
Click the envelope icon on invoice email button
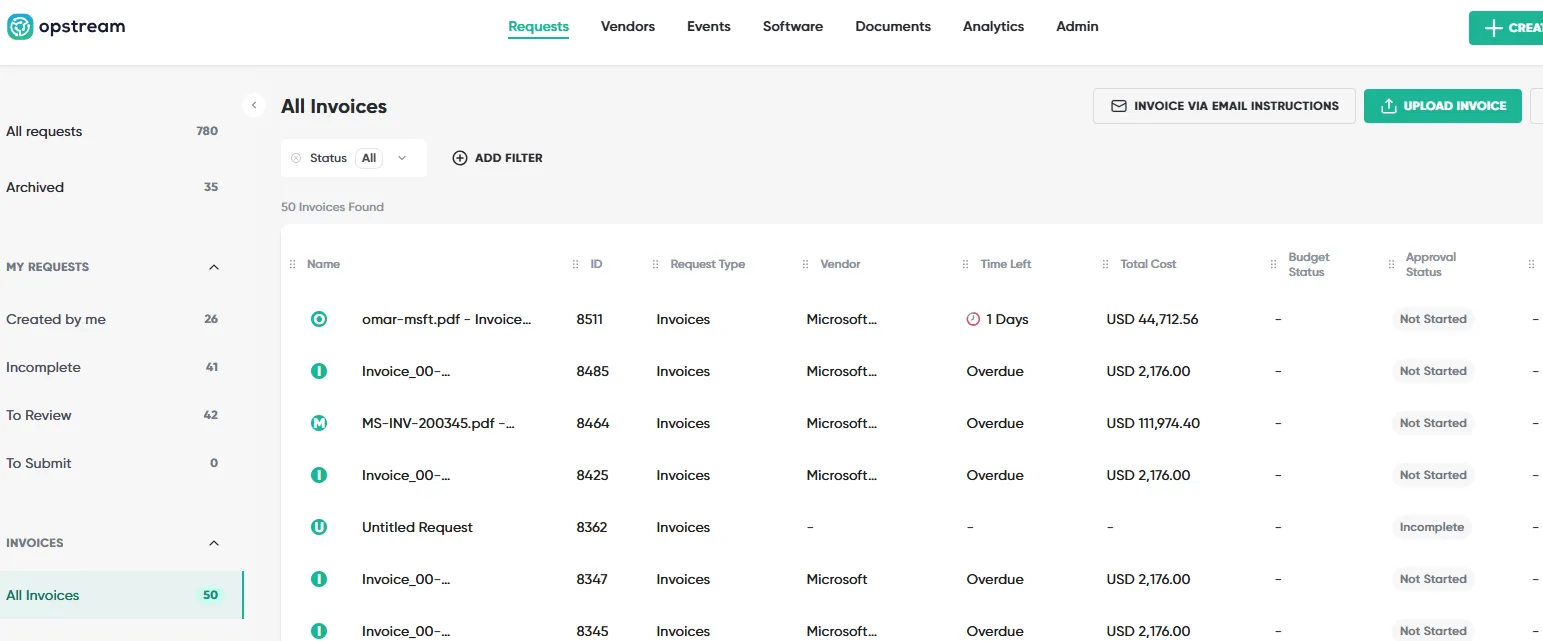point(1119,106)
